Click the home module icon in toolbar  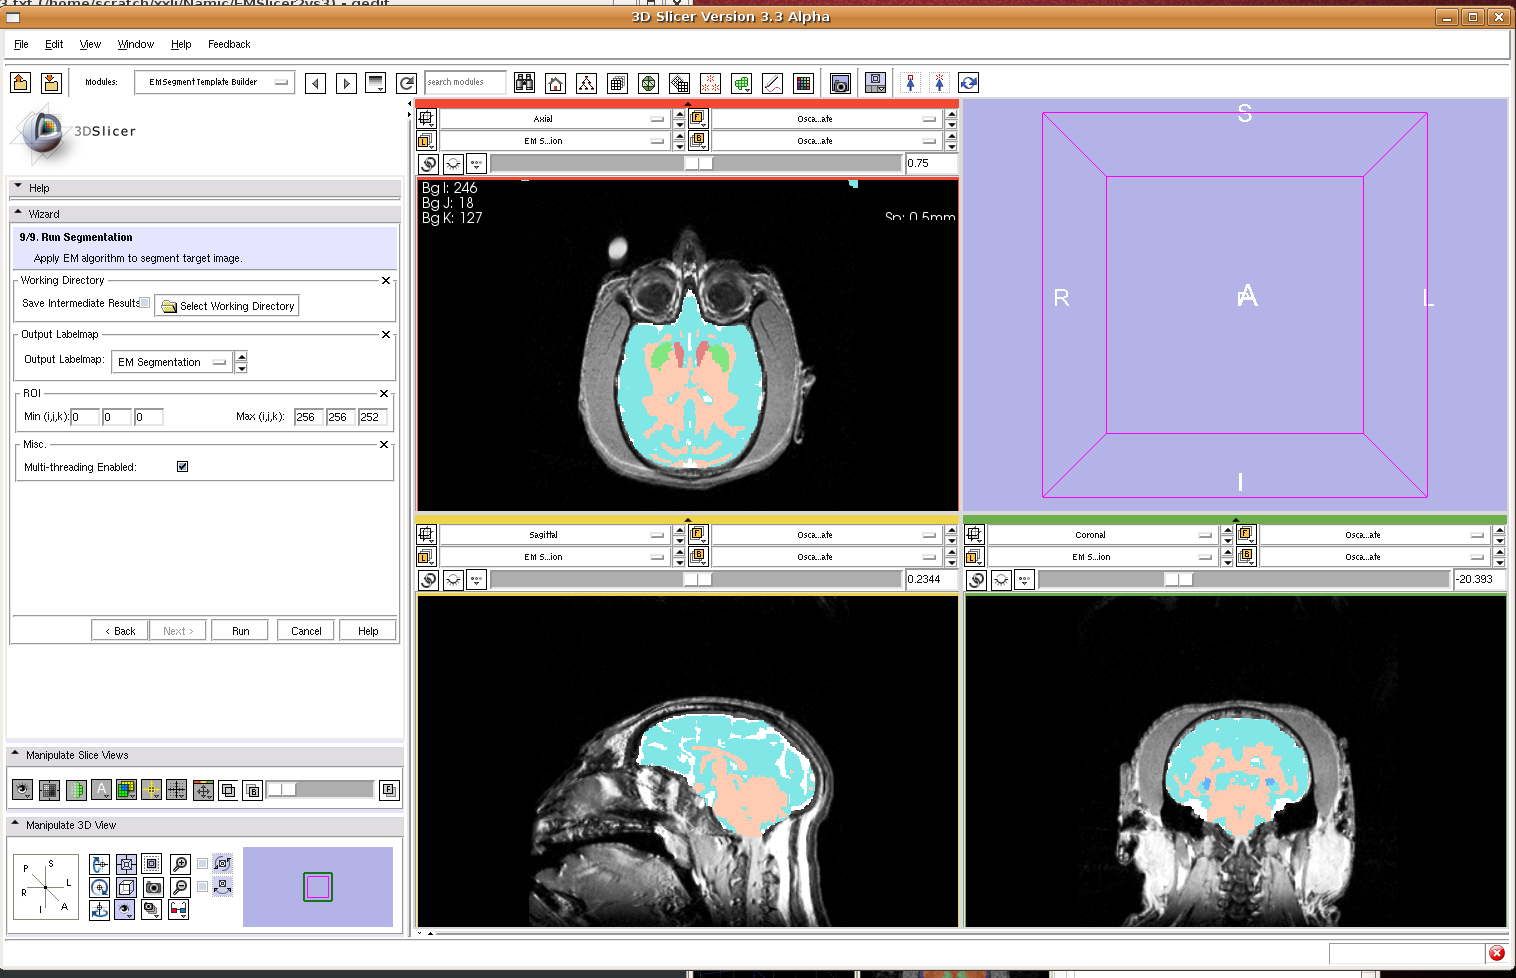click(x=556, y=83)
